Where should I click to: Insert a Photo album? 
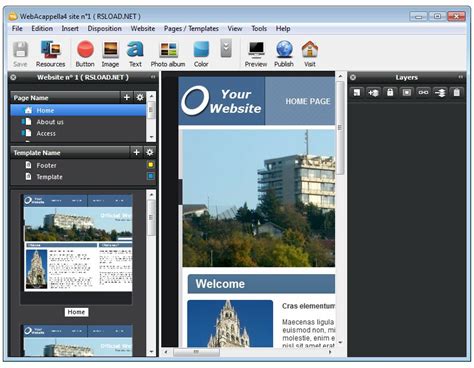pos(168,54)
